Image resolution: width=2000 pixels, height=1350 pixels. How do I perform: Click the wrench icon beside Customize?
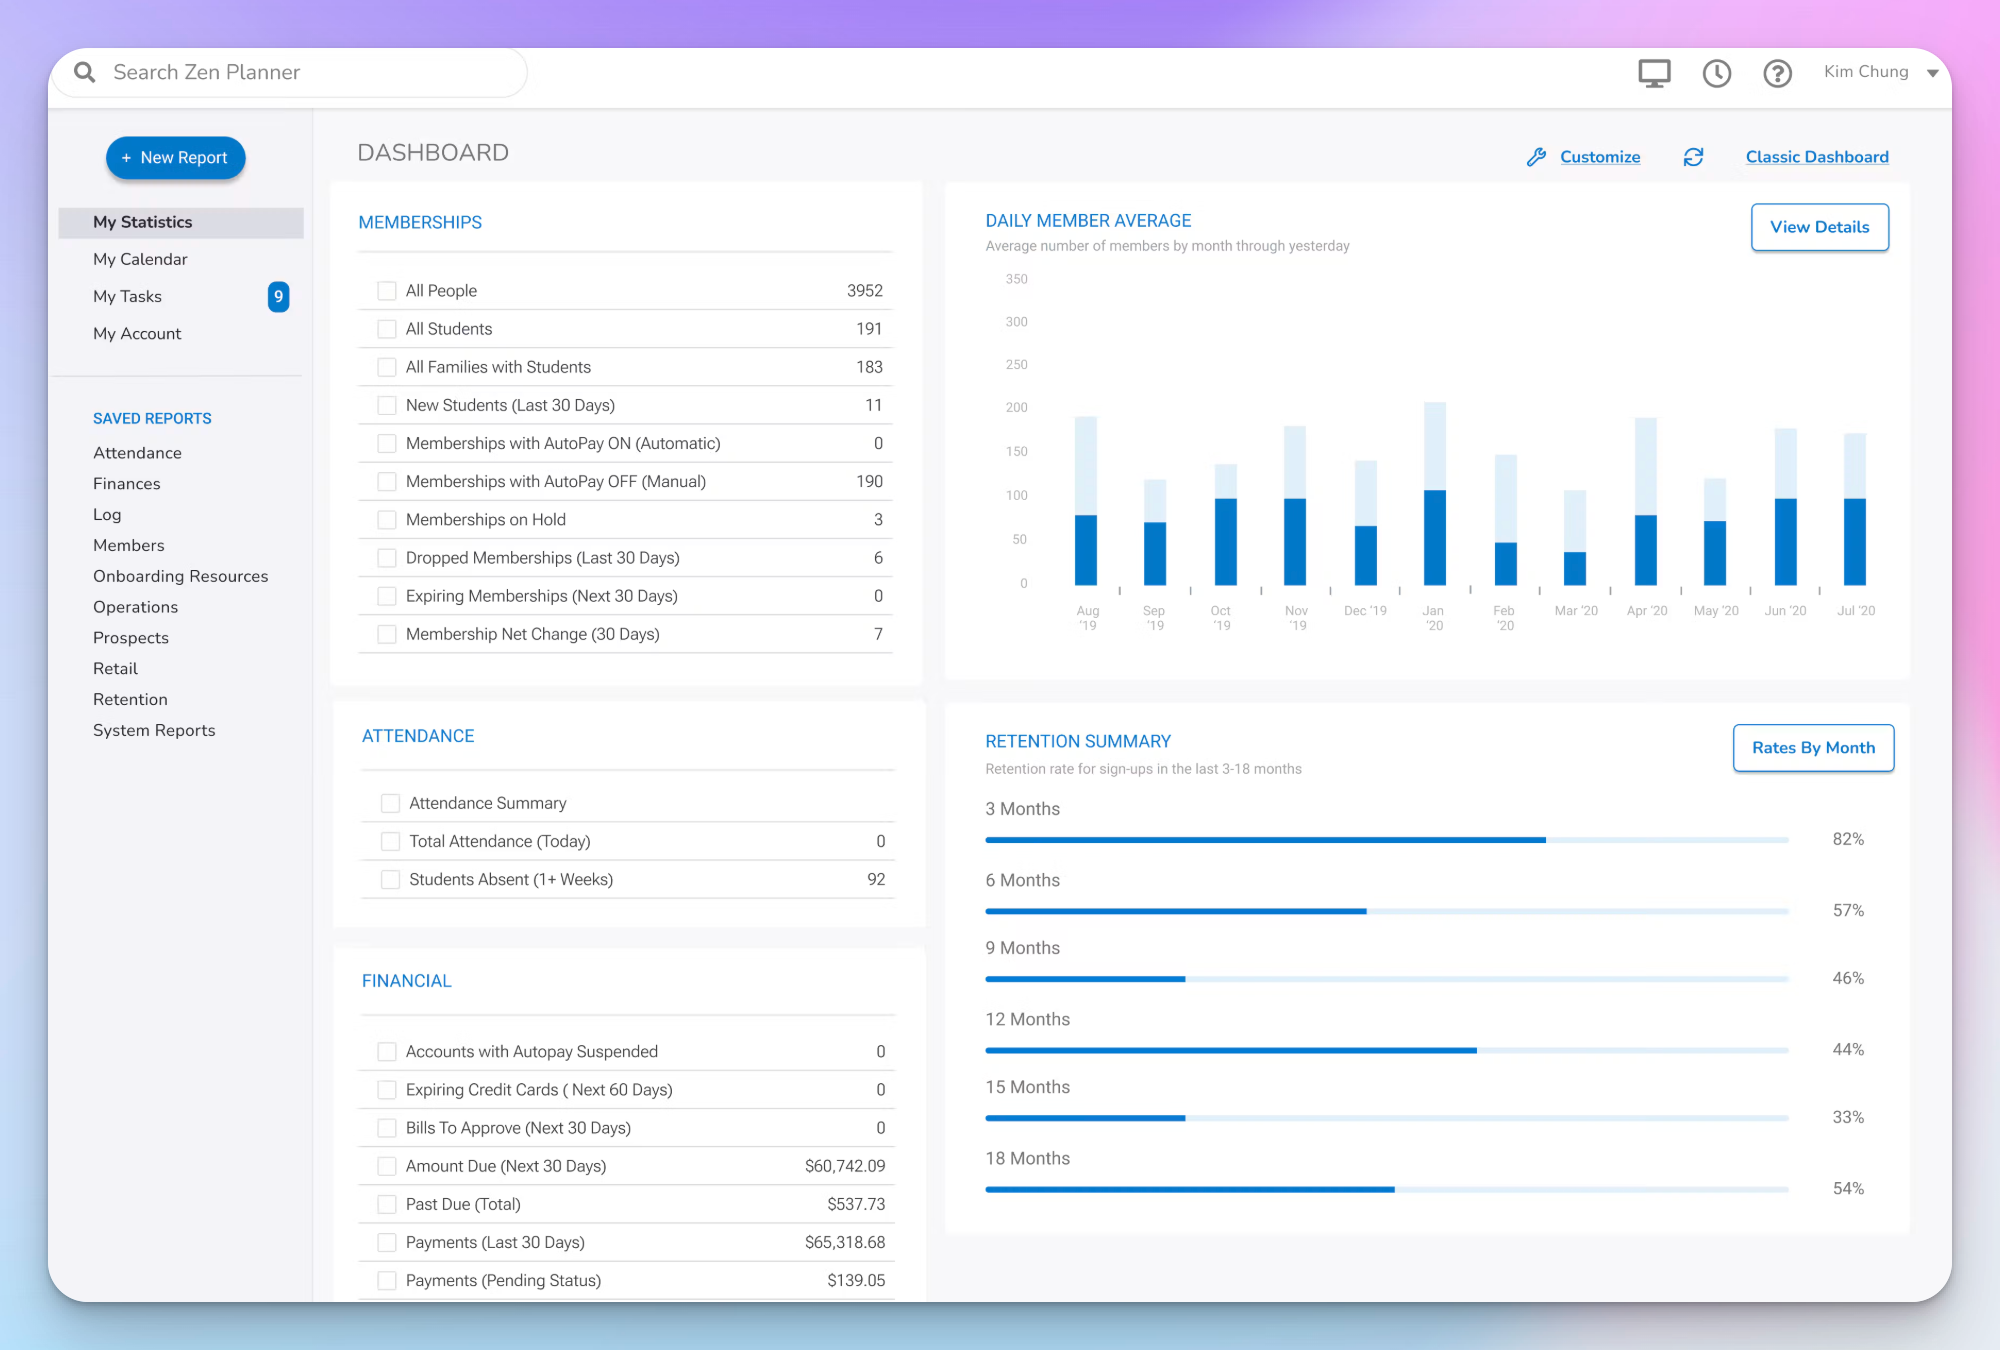[x=1536, y=157]
